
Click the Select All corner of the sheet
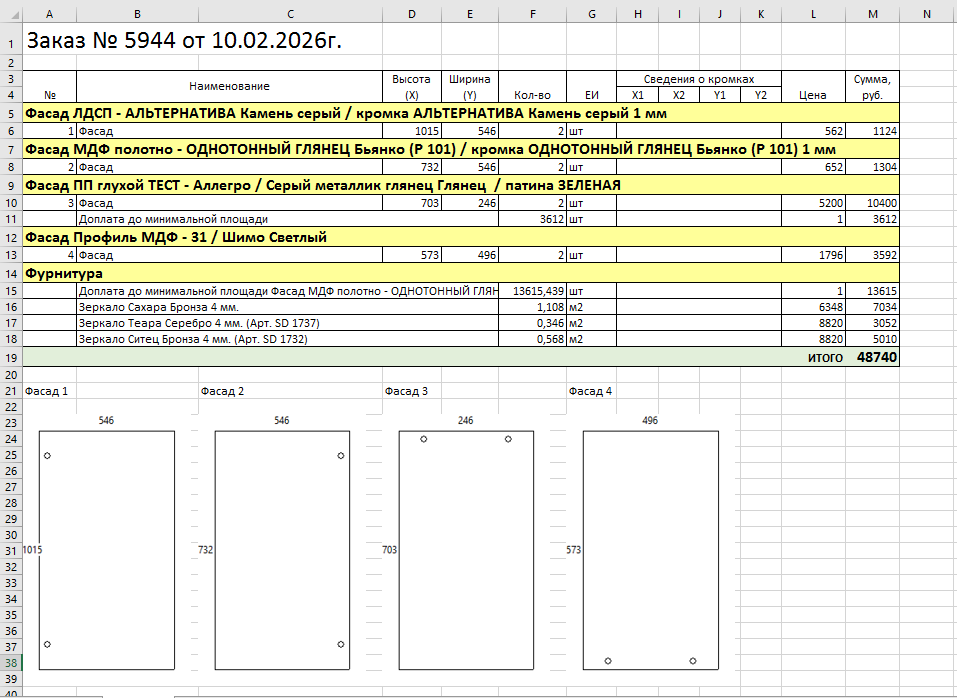coord(10,13)
